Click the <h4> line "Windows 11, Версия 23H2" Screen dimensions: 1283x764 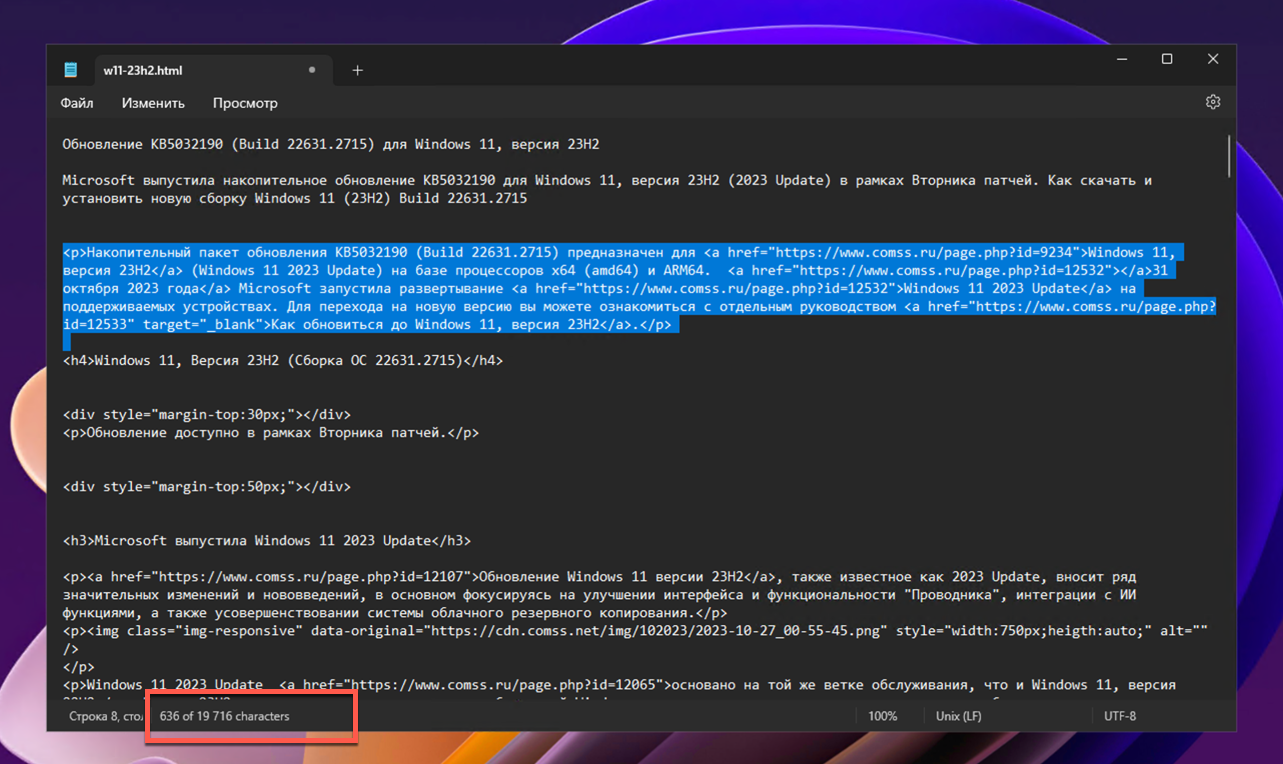click(283, 360)
